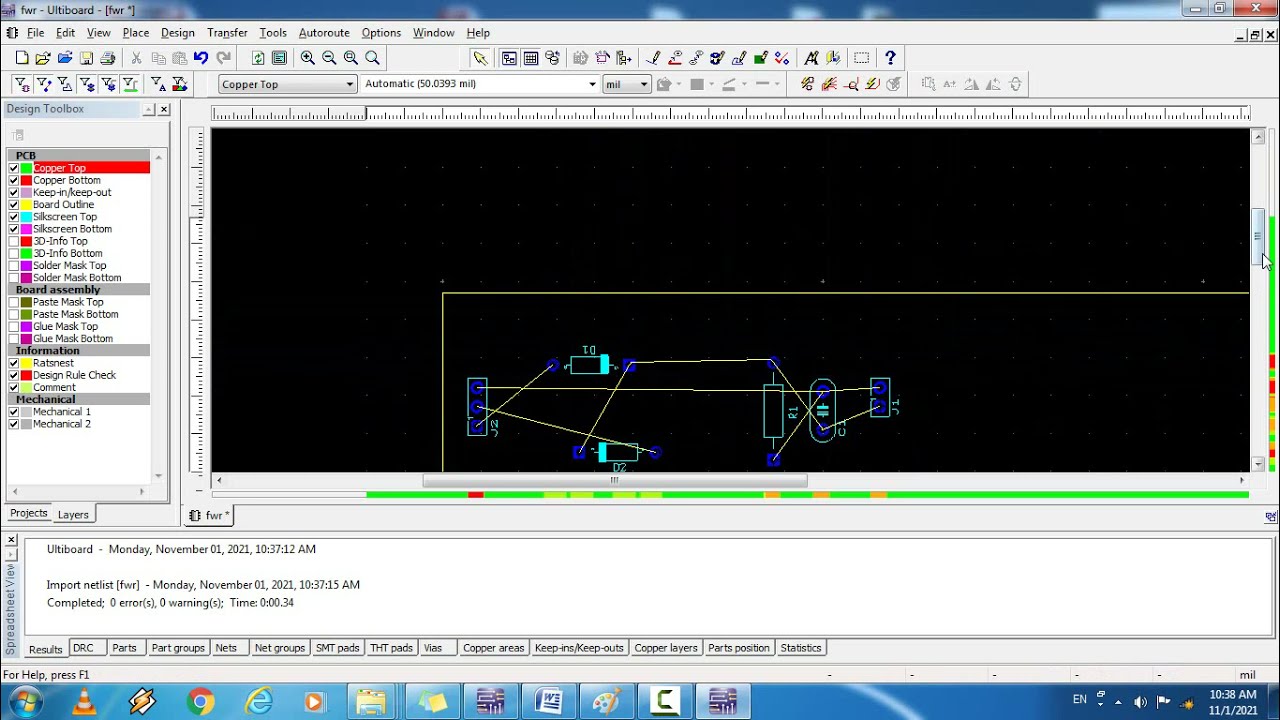The height and width of the screenshot is (720, 1280).
Task: Switch to the DRC spreadsheet tab
Action: pyautogui.click(x=83, y=648)
